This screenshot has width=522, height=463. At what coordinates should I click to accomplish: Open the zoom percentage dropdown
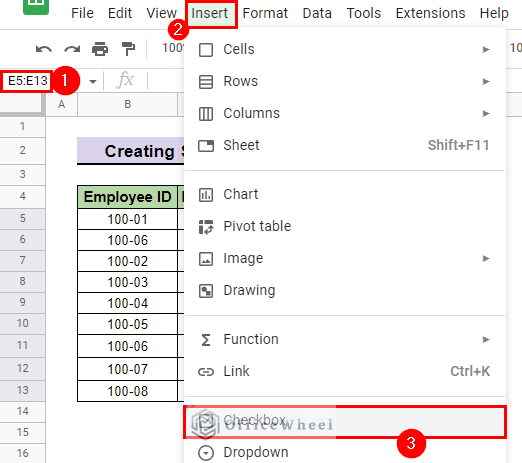point(173,48)
